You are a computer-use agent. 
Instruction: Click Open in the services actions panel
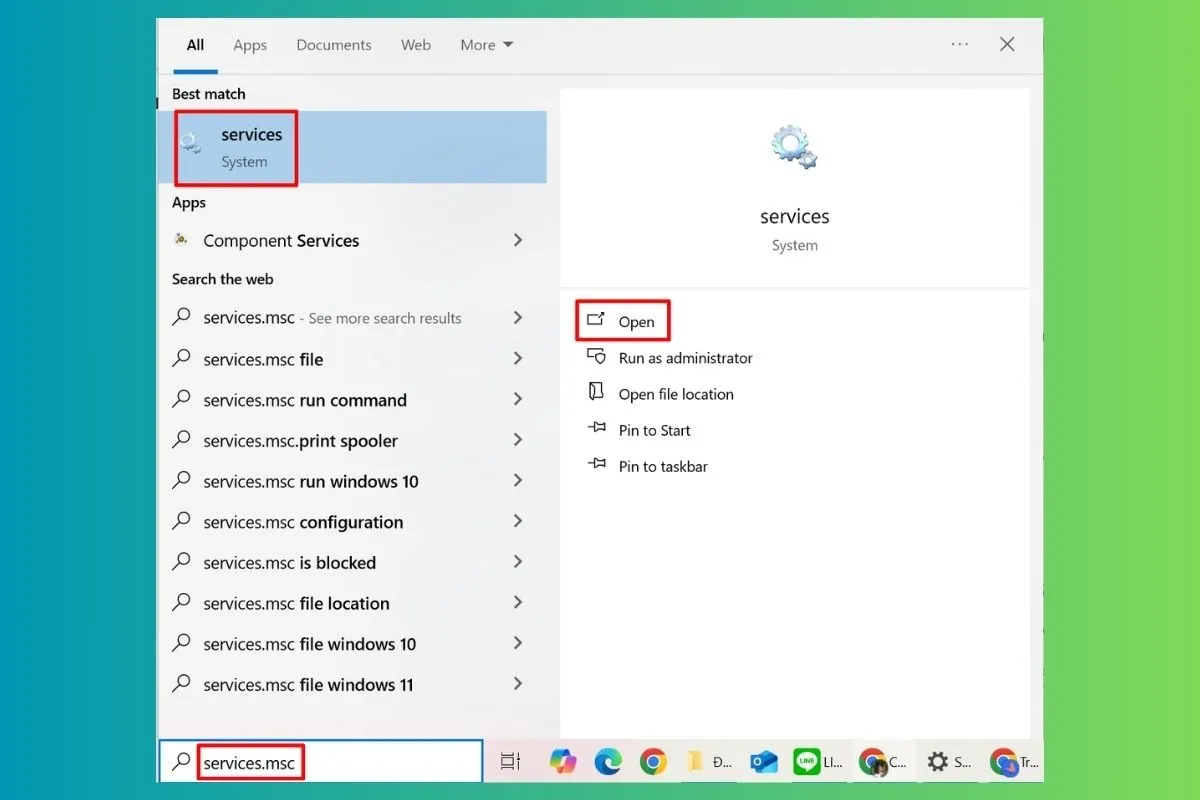636,321
